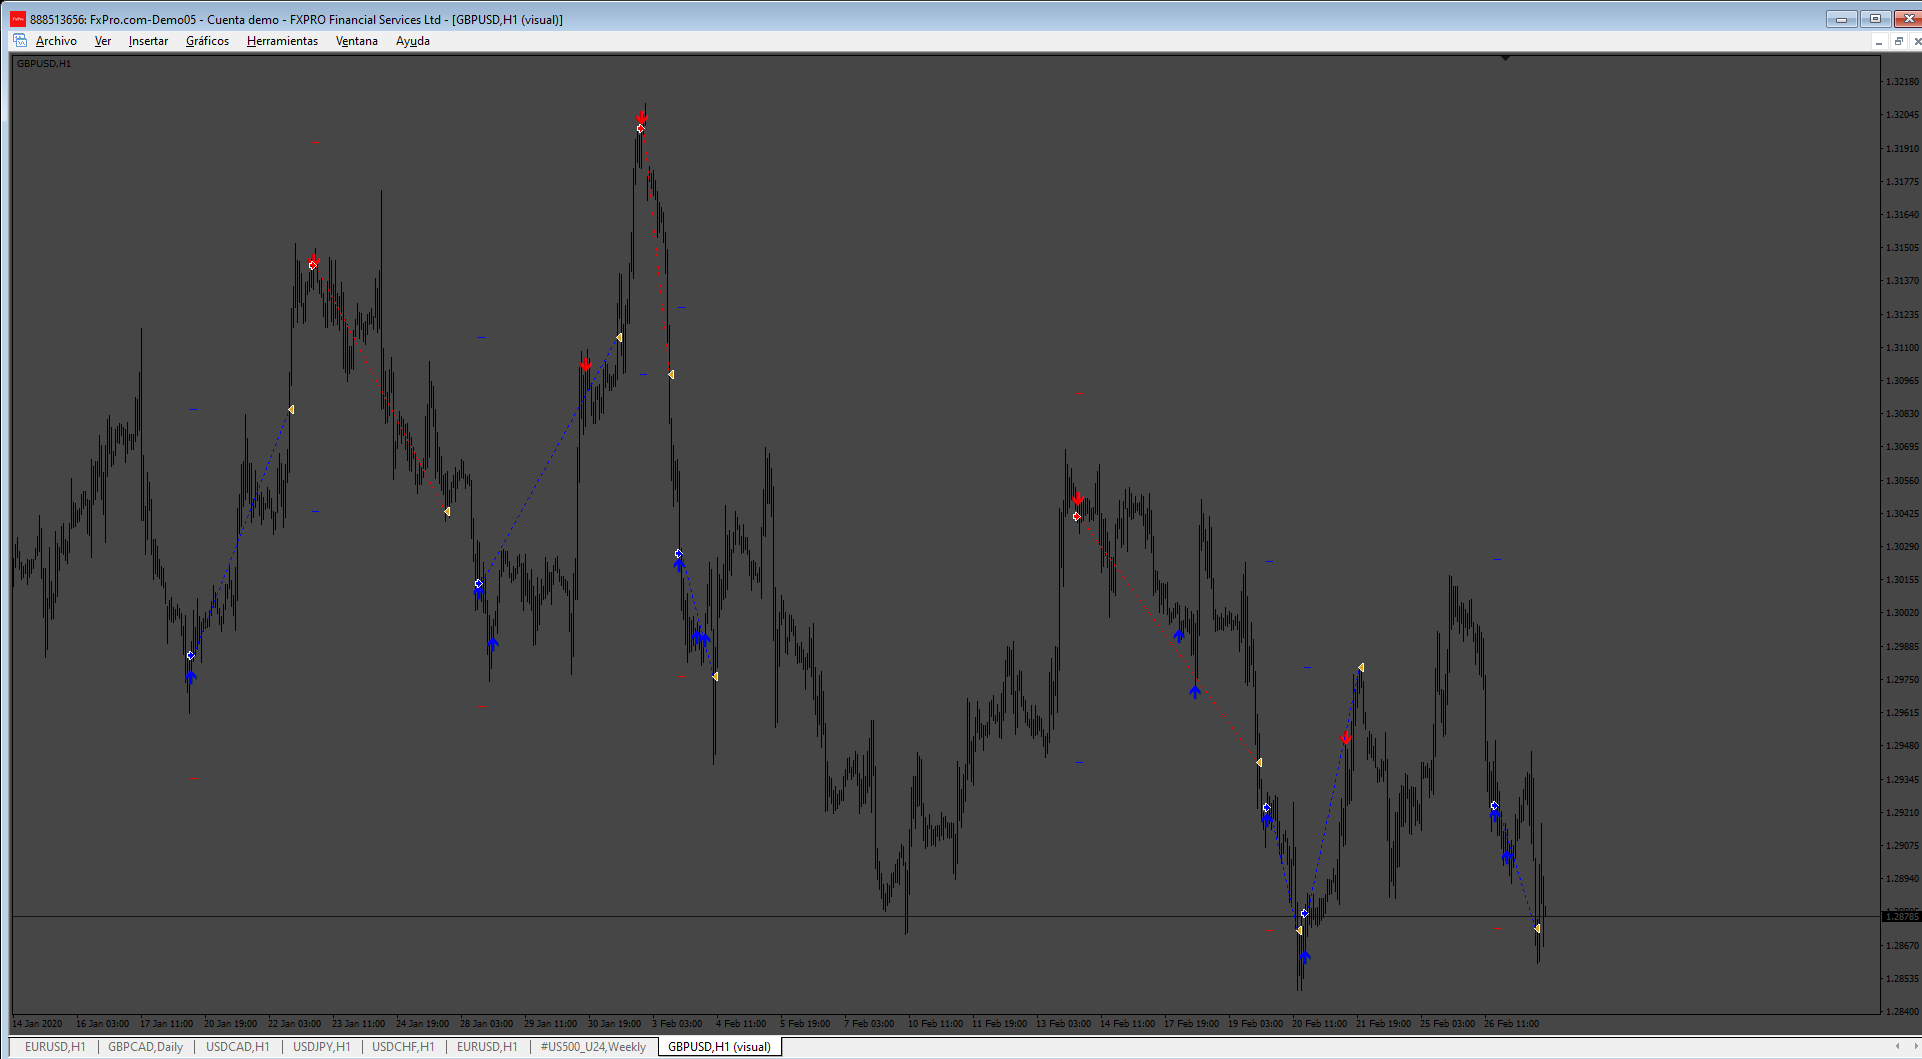The image size is (1922, 1059).
Task: Select the GBPUSD,H1 (visual) tab
Action: 720,1047
